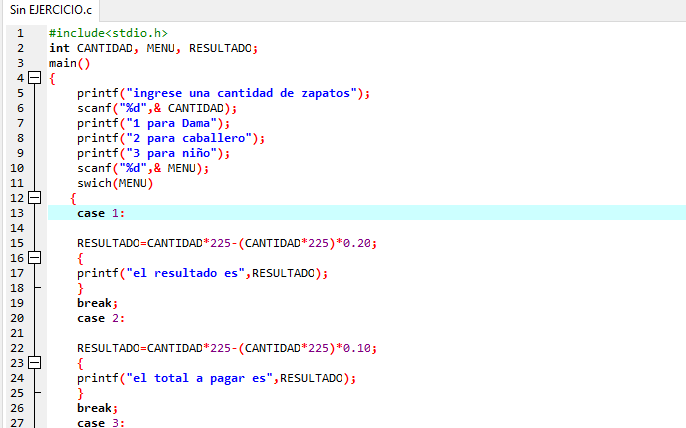This screenshot has height=428, width=686.
Task: Click line number 14 in gutter
Action: (17, 228)
